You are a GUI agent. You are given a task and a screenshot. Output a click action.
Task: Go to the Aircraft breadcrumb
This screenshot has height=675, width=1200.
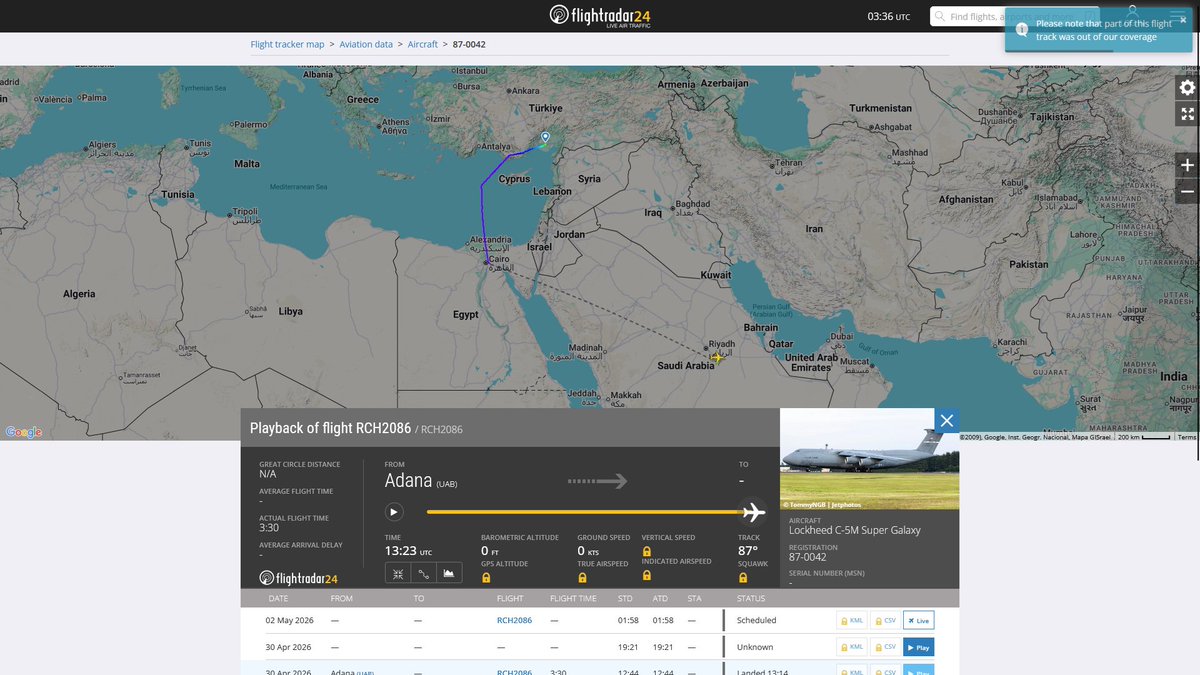[x=422, y=44]
